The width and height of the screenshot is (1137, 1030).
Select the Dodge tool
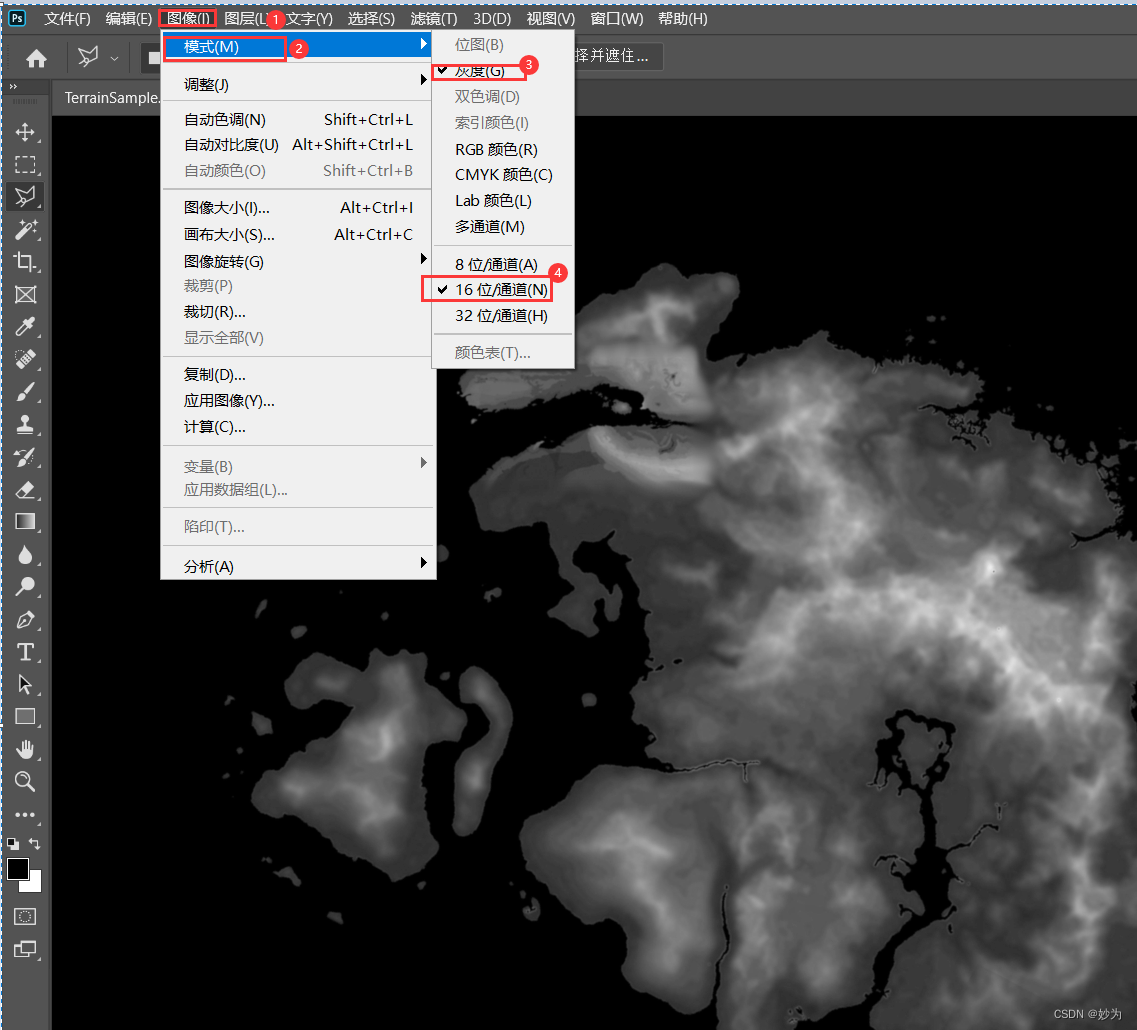(25, 586)
